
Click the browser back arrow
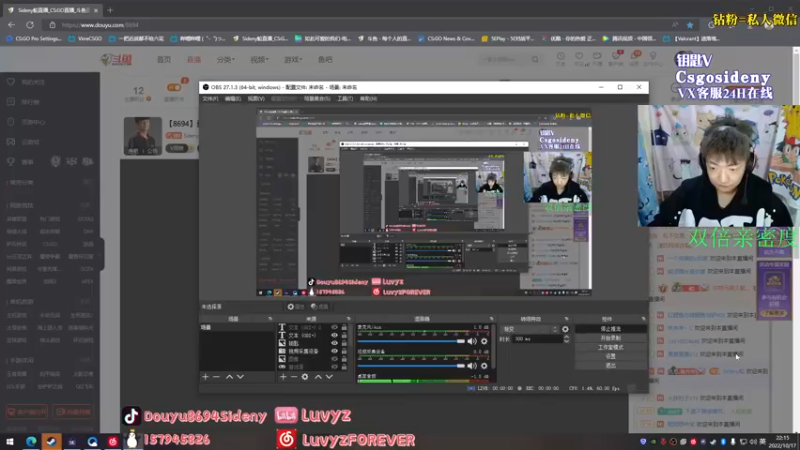tap(11, 24)
